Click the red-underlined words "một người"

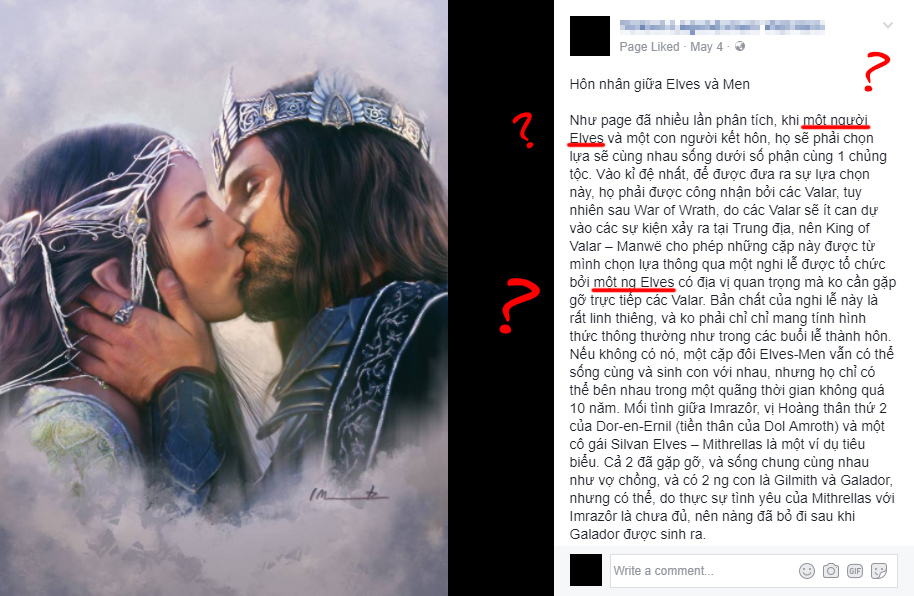click(x=835, y=120)
